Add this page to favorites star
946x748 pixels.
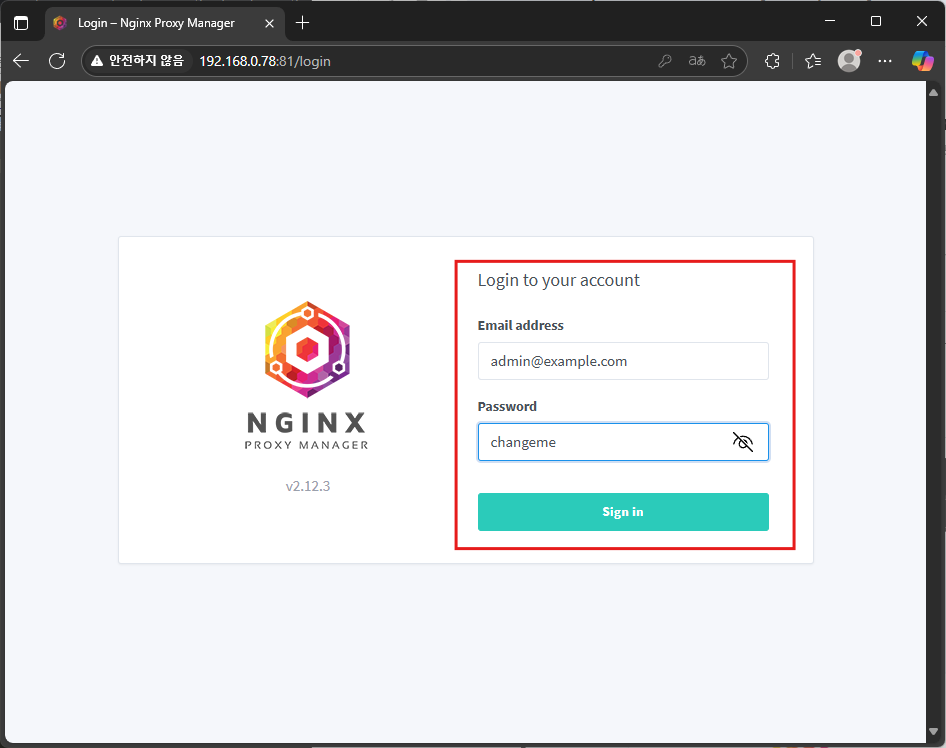[x=729, y=61]
